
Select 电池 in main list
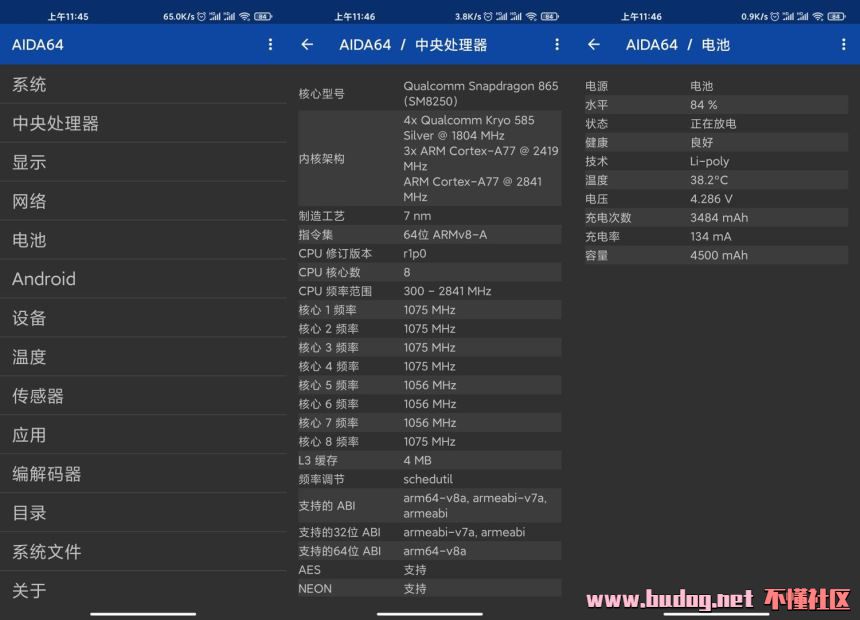click(143, 241)
